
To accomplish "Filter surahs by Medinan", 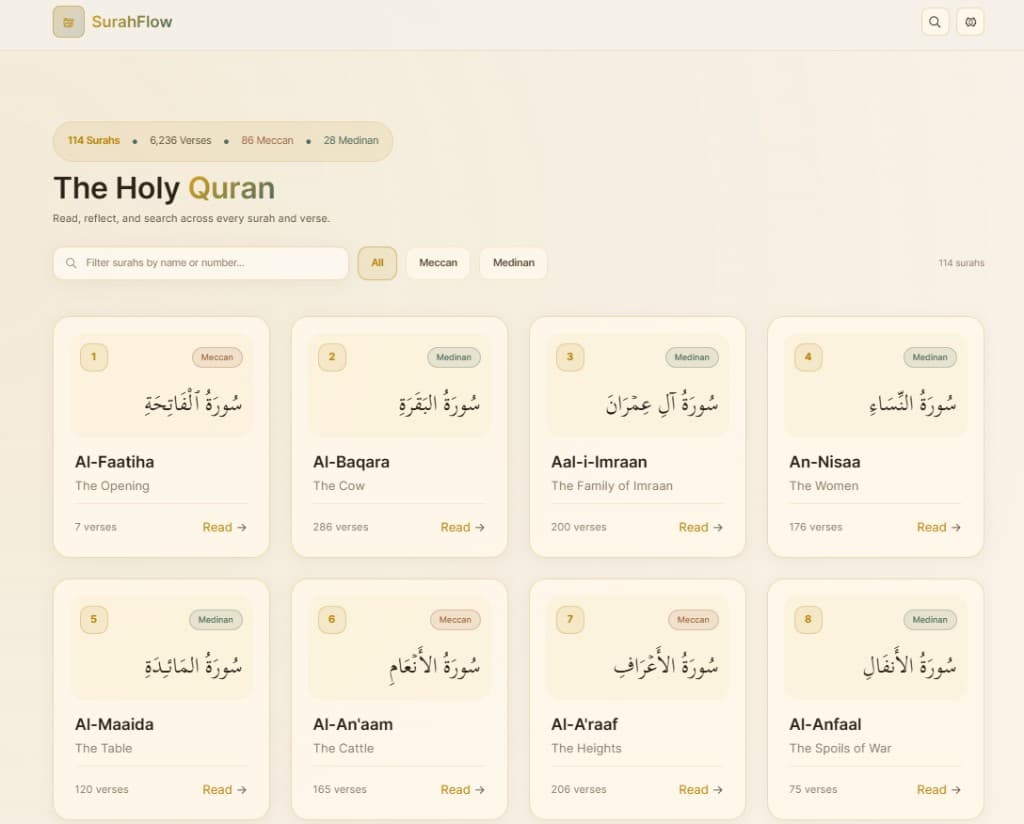I will (x=513, y=262).
